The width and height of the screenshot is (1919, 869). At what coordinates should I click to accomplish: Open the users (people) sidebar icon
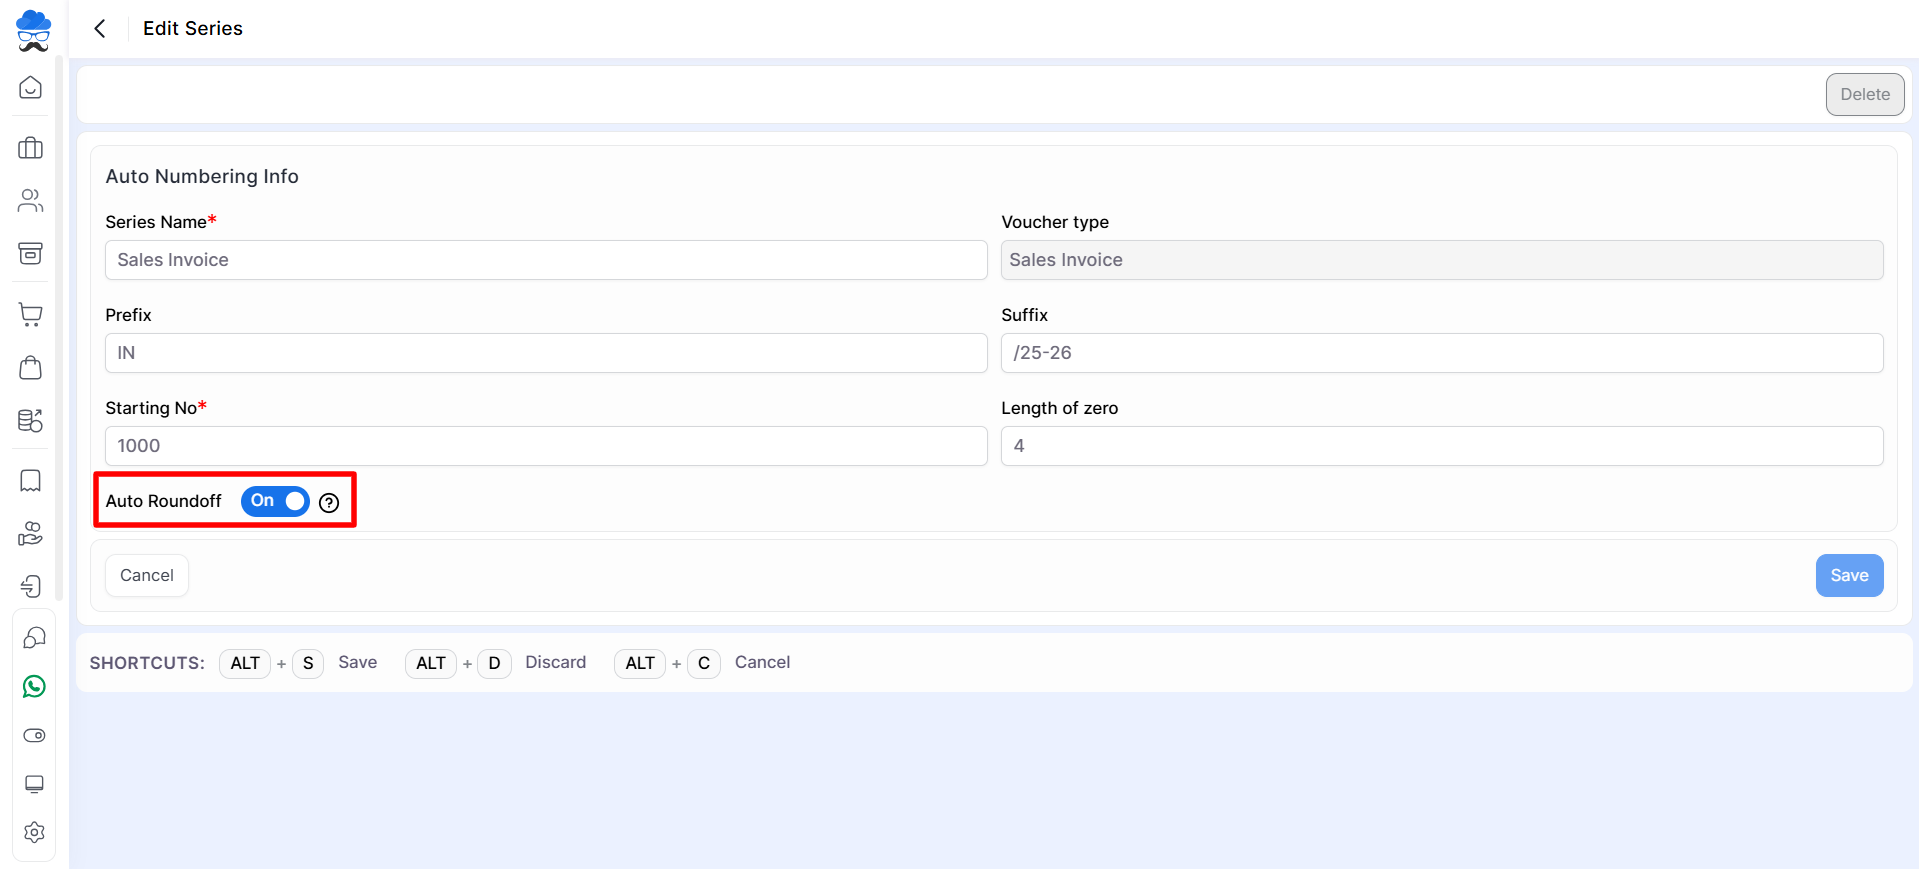tap(31, 201)
